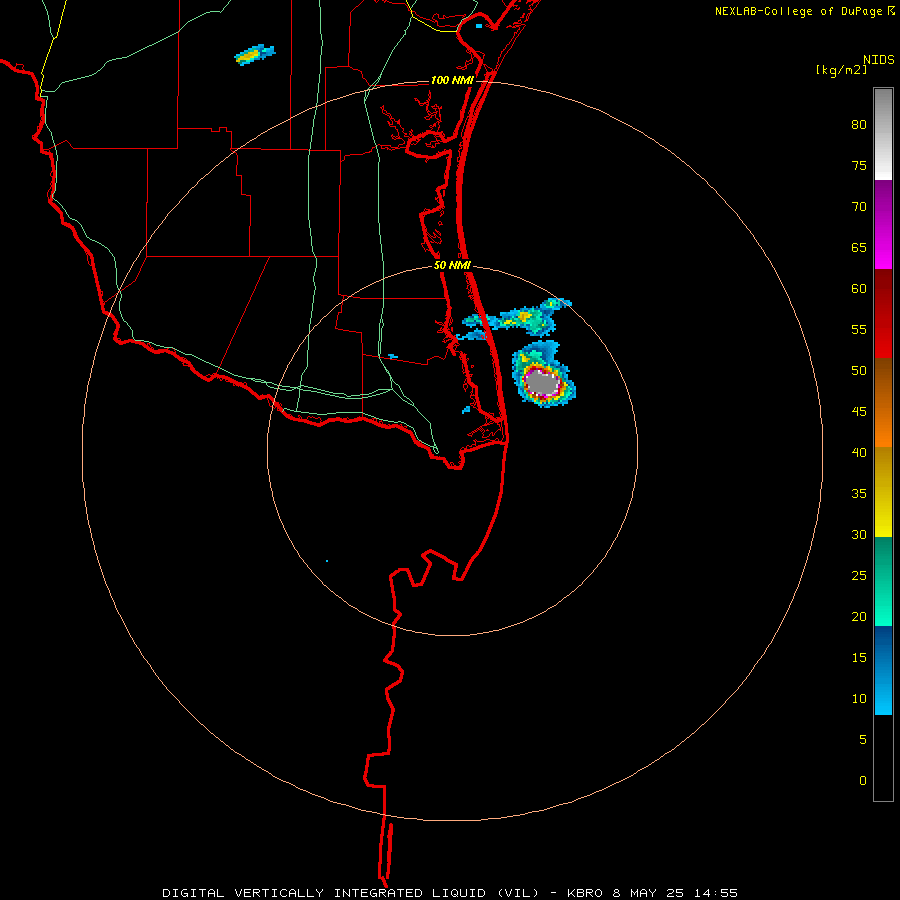Click the legend value 15
The width and height of the screenshot is (900, 900).
pyautogui.click(x=859, y=657)
